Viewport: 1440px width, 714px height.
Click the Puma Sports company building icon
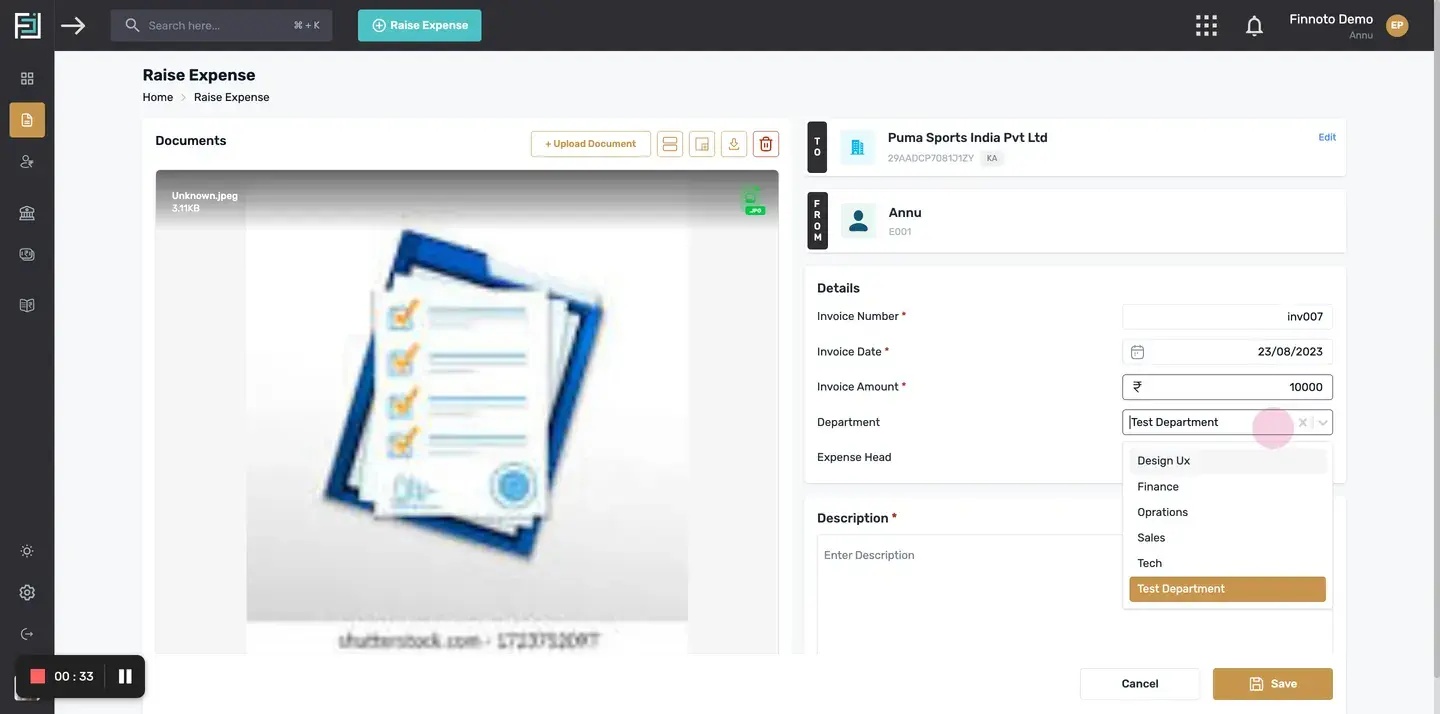click(x=857, y=147)
